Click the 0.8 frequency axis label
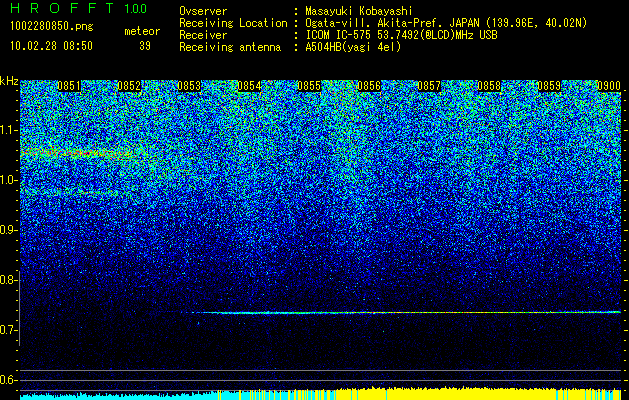This screenshot has width=629, height=400. pos(8,280)
